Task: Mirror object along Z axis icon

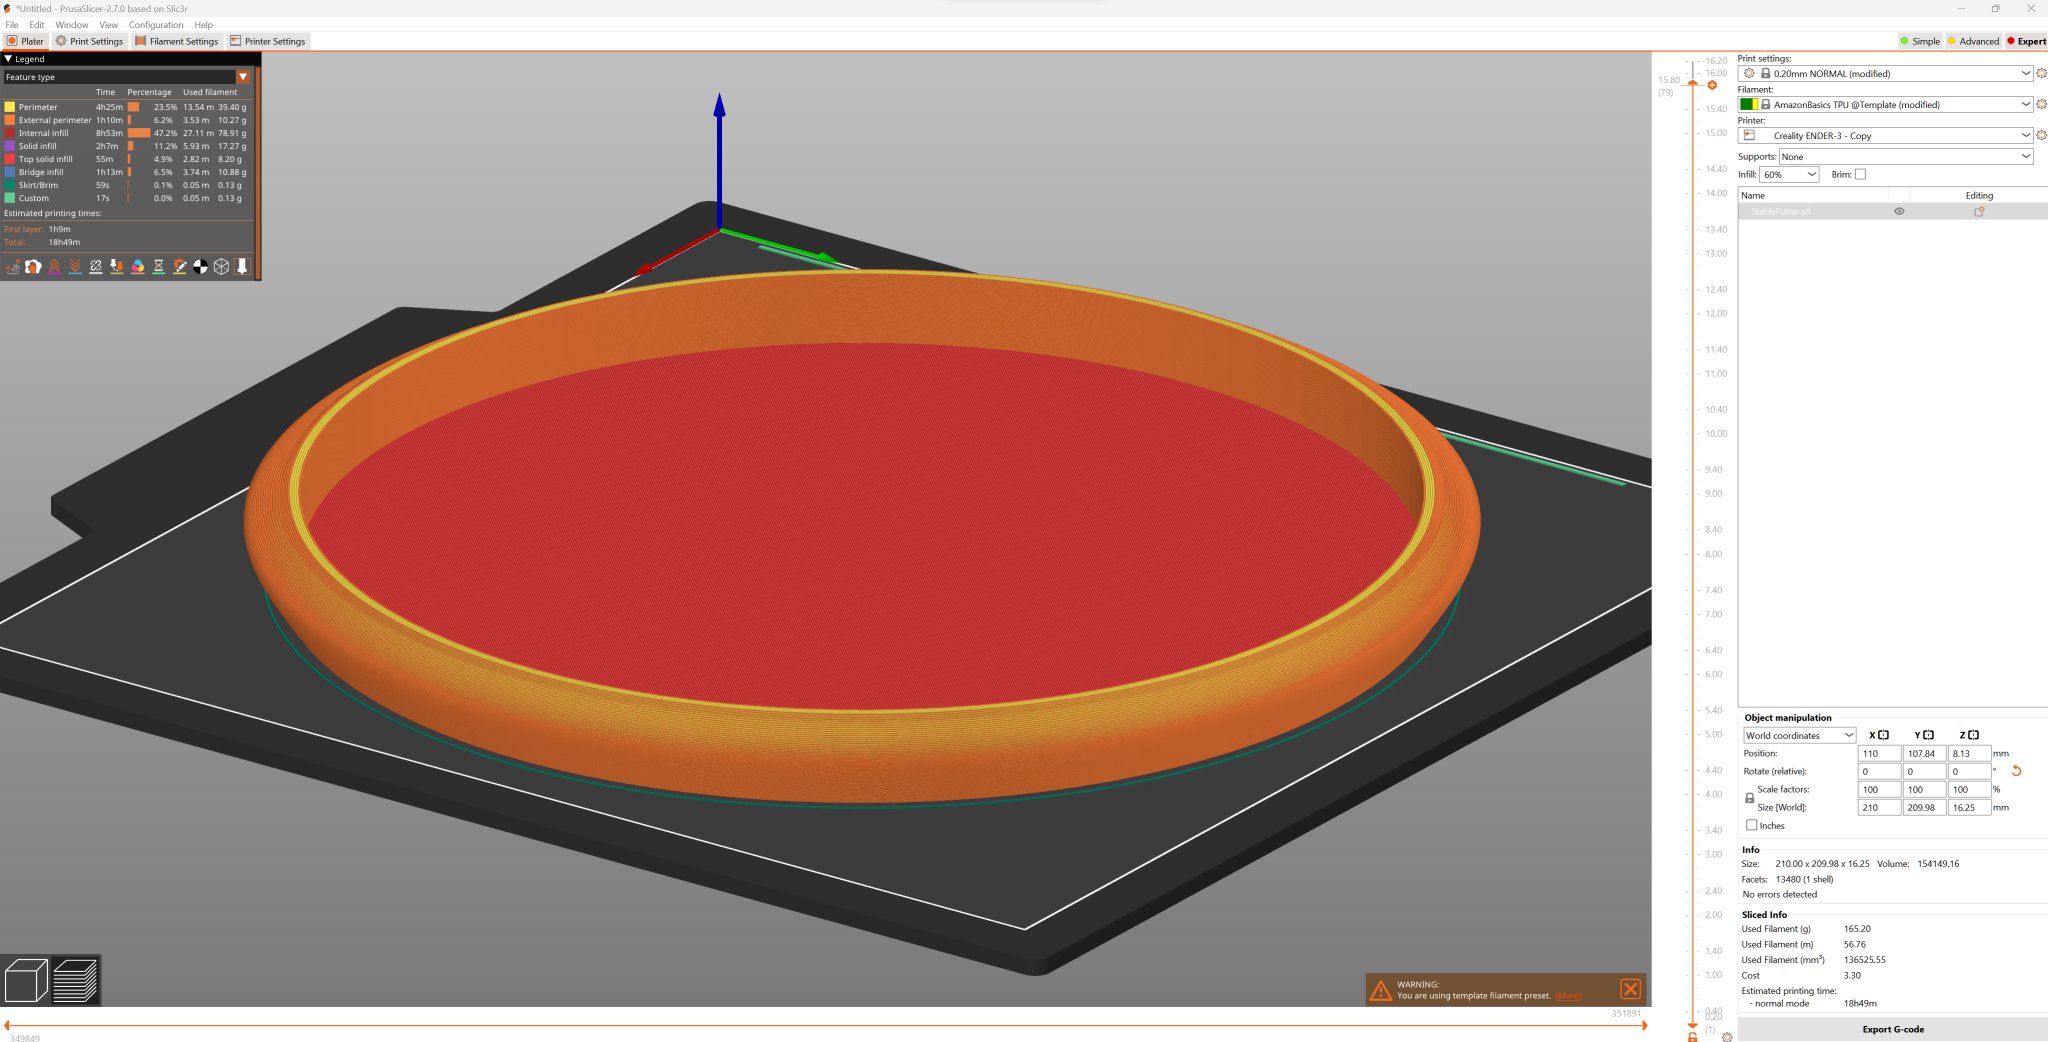Action: [x=1973, y=735]
